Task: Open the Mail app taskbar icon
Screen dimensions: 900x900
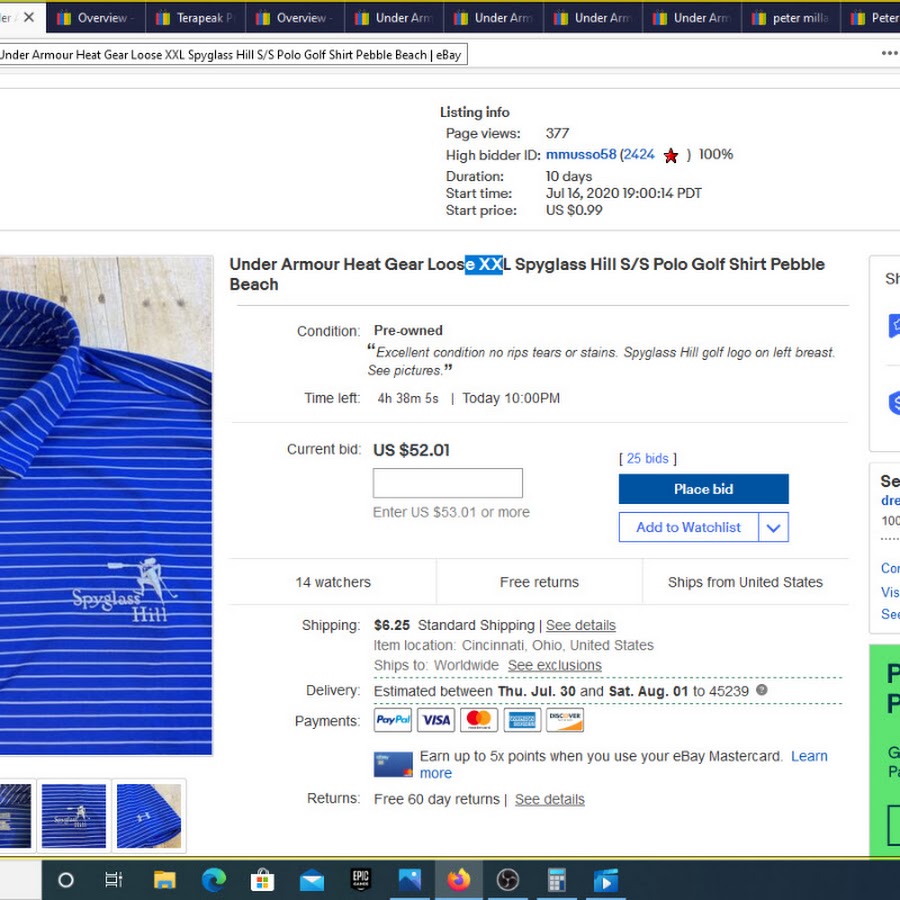Action: [312, 880]
